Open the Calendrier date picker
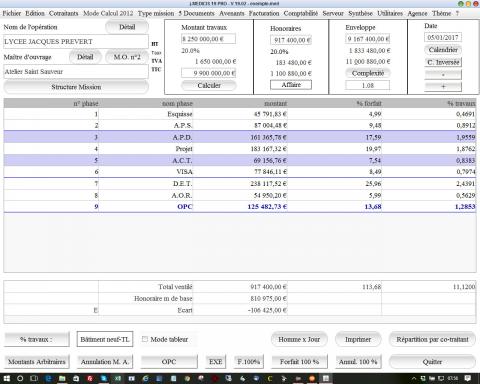 (443, 50)
